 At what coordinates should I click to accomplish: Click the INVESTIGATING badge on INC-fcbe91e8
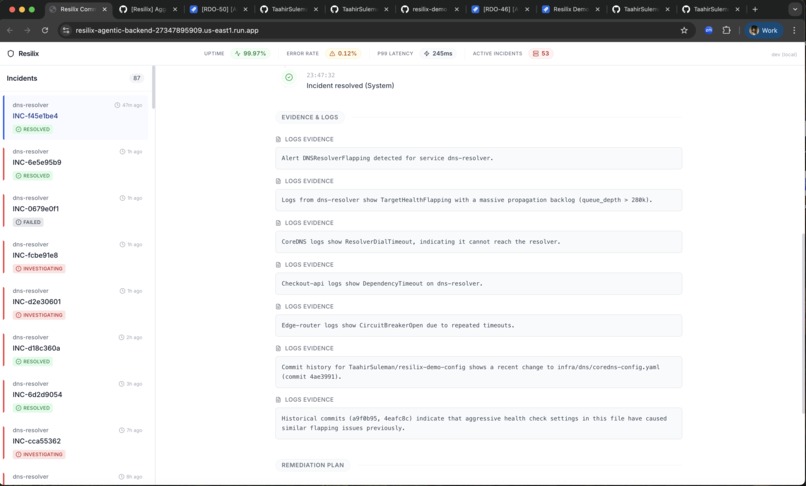pyautogui.click(x=39, y=268)
